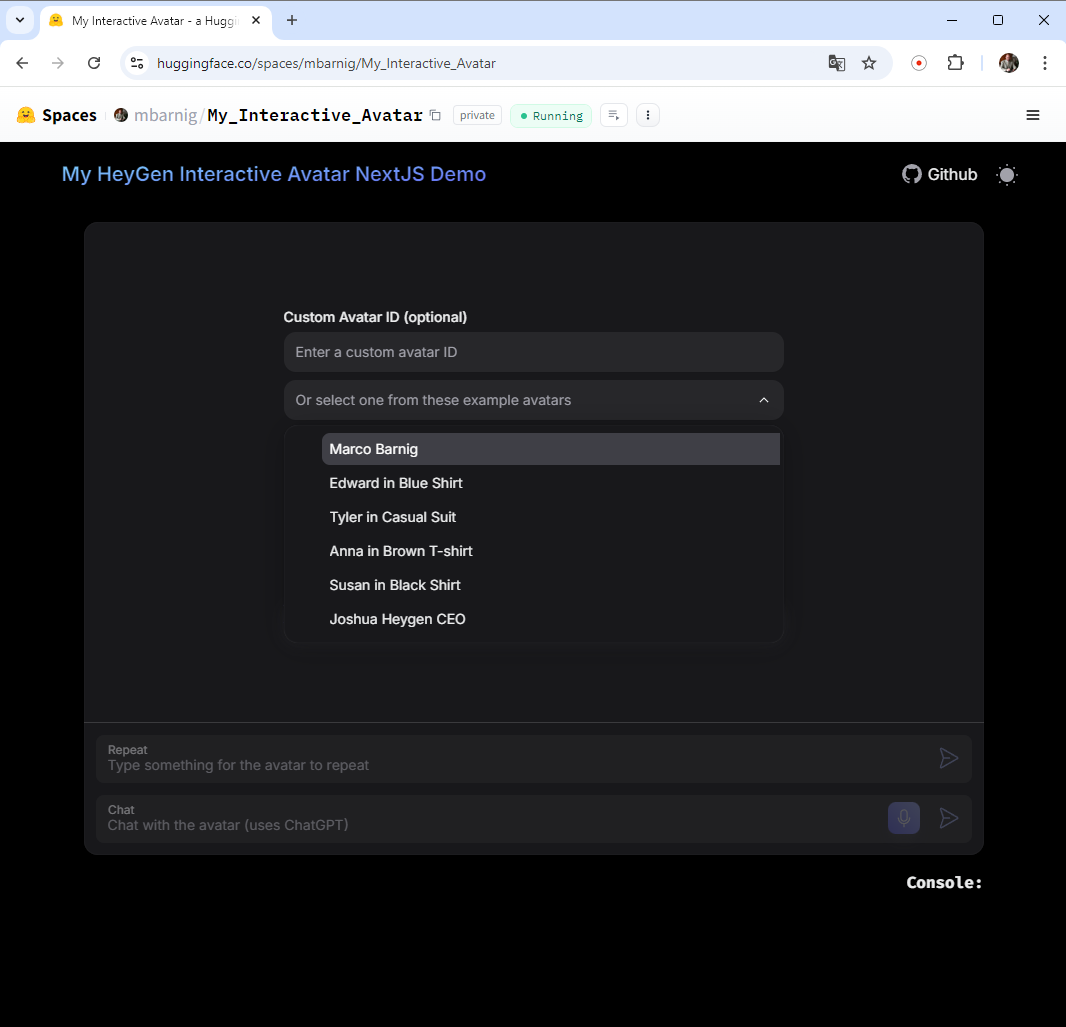This screenshot has width=1066, height=1027.
Task: Click the translate page icon
Action: [x=836, y=63]
